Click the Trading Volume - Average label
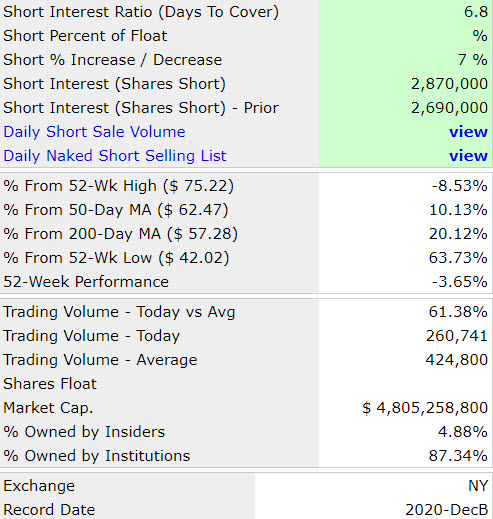The image size is (493, 519). pyautogui.click(x=100, y=360)
